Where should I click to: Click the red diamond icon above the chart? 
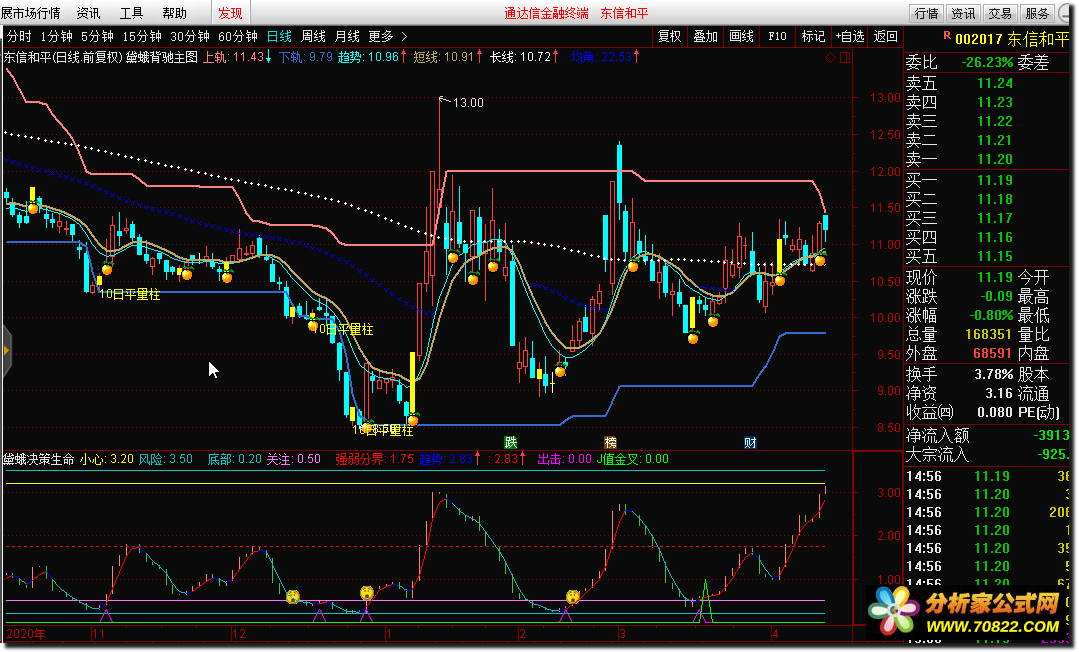click(830, 58)
